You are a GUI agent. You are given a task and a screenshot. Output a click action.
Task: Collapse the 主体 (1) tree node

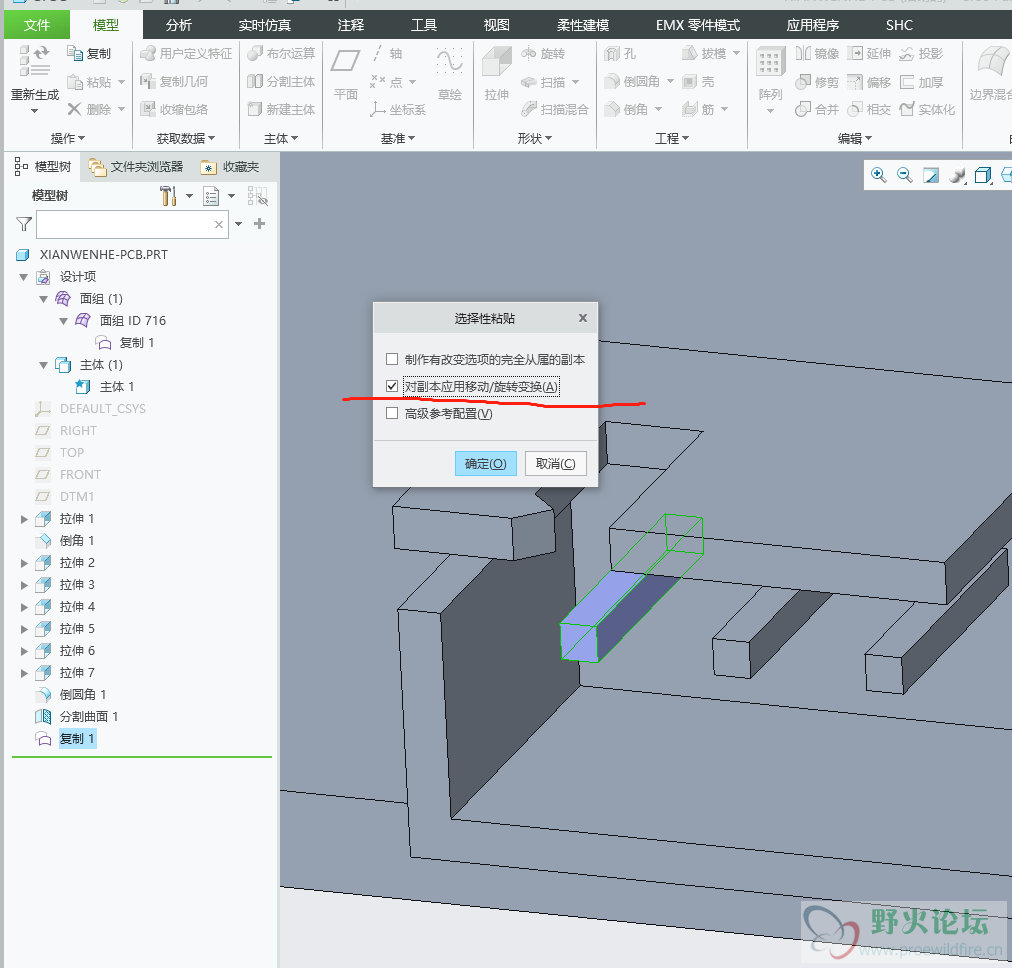click(43, 365)
